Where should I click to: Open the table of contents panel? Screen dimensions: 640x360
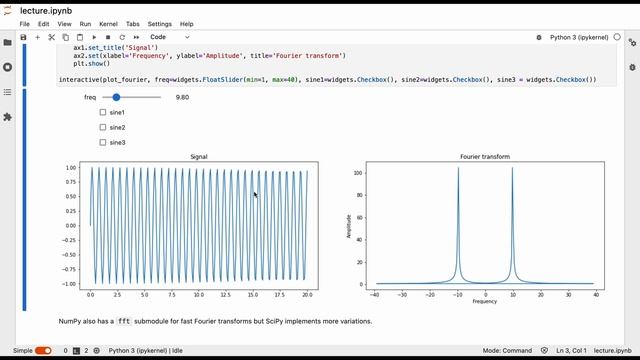pos(7,92)
